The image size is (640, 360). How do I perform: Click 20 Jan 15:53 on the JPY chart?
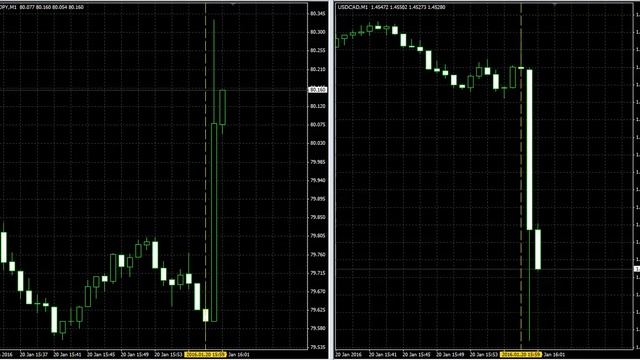168,355
